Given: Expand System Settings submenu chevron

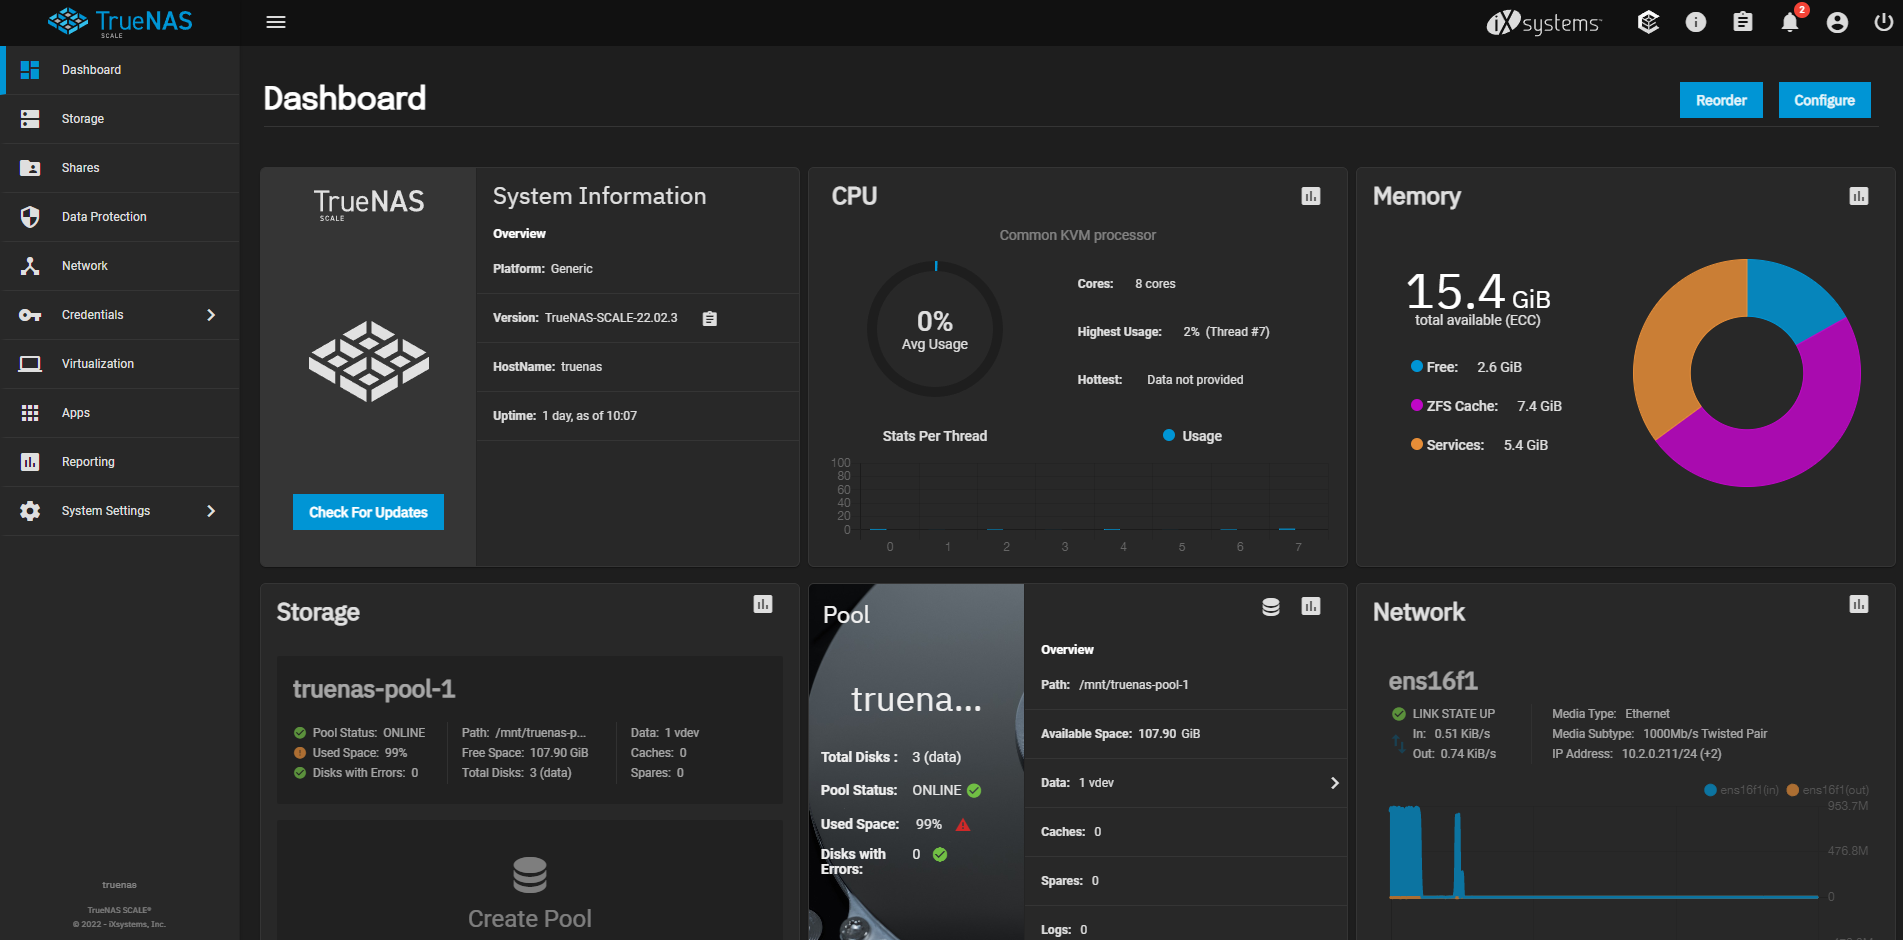Looking at the screenshot, I should 211,511.
